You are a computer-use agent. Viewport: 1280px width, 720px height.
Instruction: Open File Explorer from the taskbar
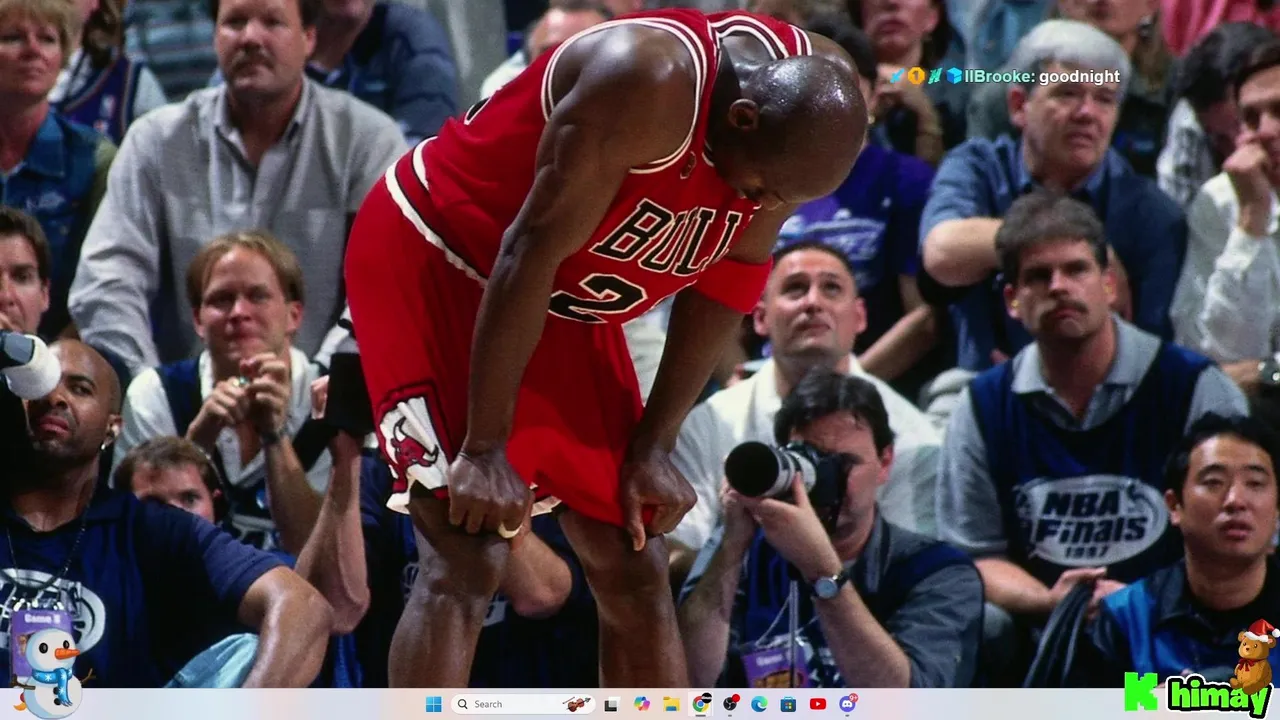[x=671, y=704]
